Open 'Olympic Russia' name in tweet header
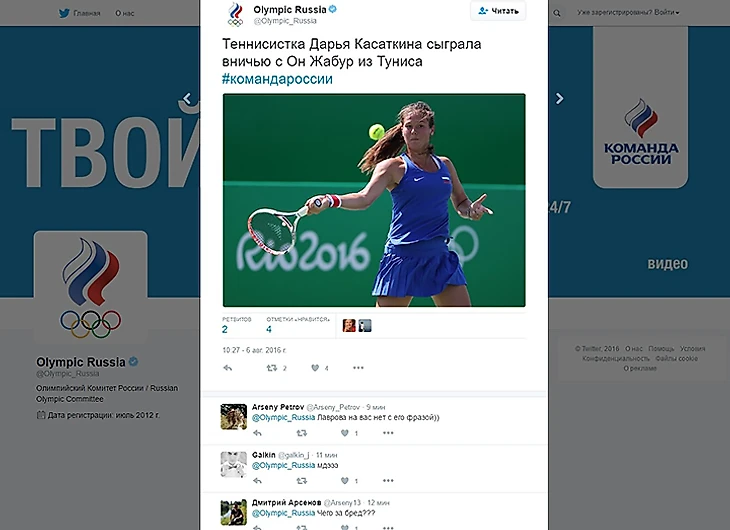 pyautogui.click(x=290, y=9)
